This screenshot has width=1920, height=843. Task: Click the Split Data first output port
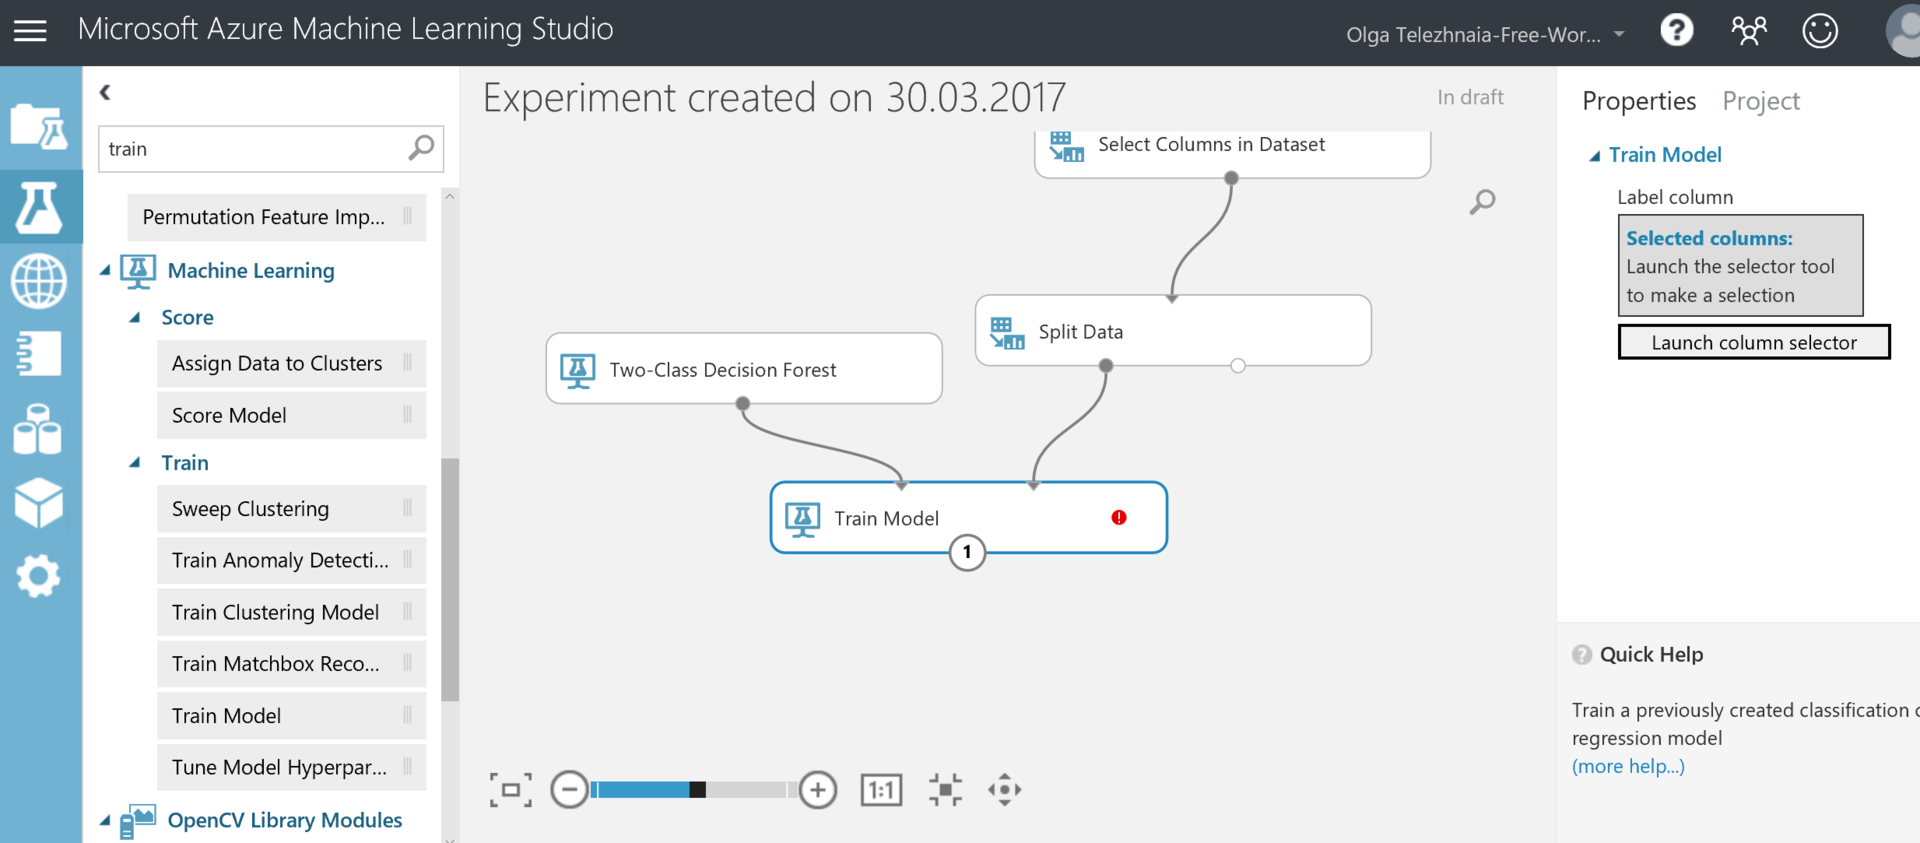coord(1106,366)
